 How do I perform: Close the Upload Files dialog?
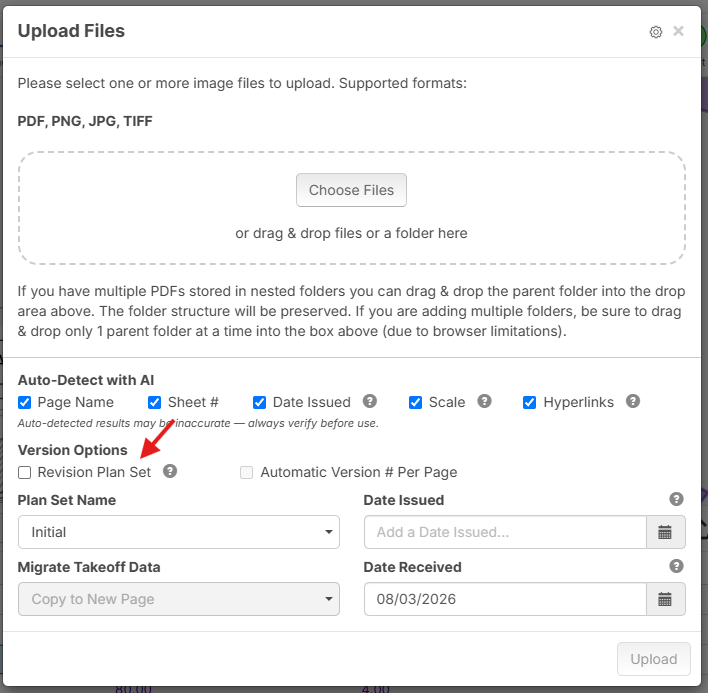678,31
